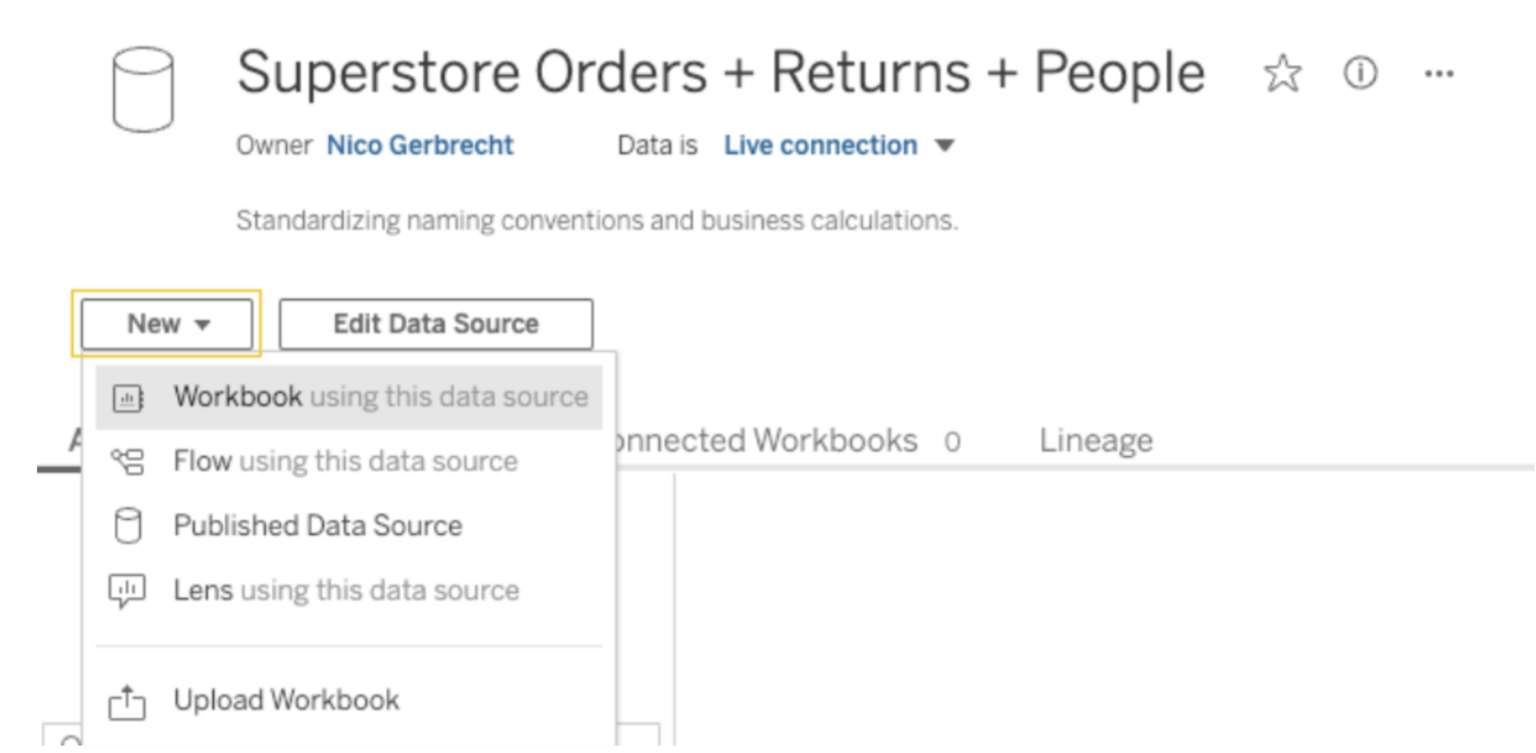The image size is (1536, 753).
Task: Open the Live connection dropdown
Action: click(838, 145)
